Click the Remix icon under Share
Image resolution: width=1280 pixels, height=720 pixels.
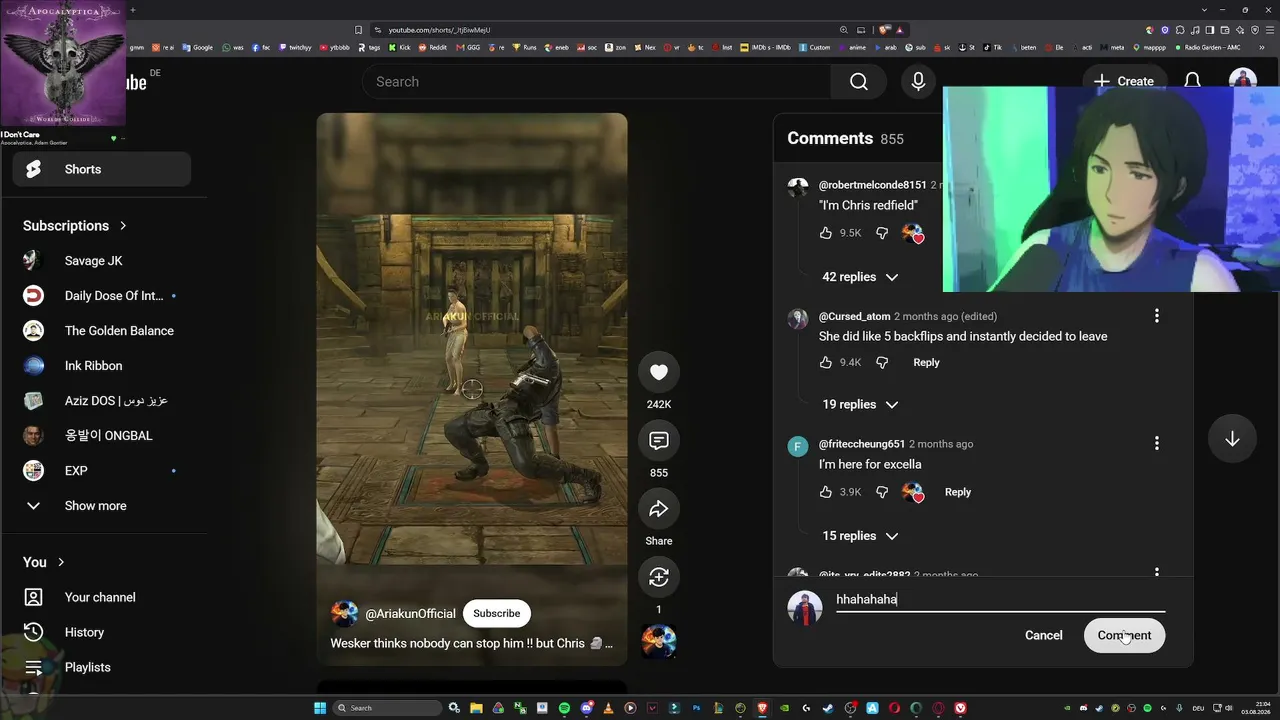coord(658,577)
